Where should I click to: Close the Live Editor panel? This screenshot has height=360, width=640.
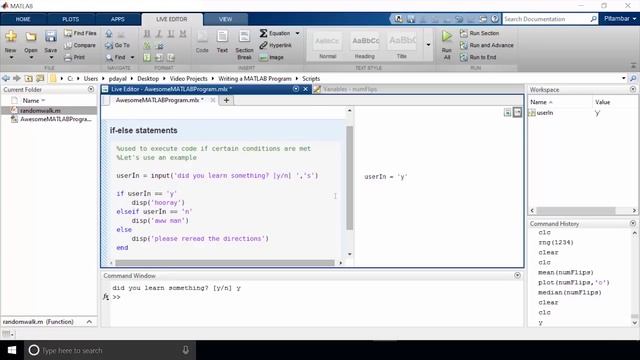pos(305,89)
